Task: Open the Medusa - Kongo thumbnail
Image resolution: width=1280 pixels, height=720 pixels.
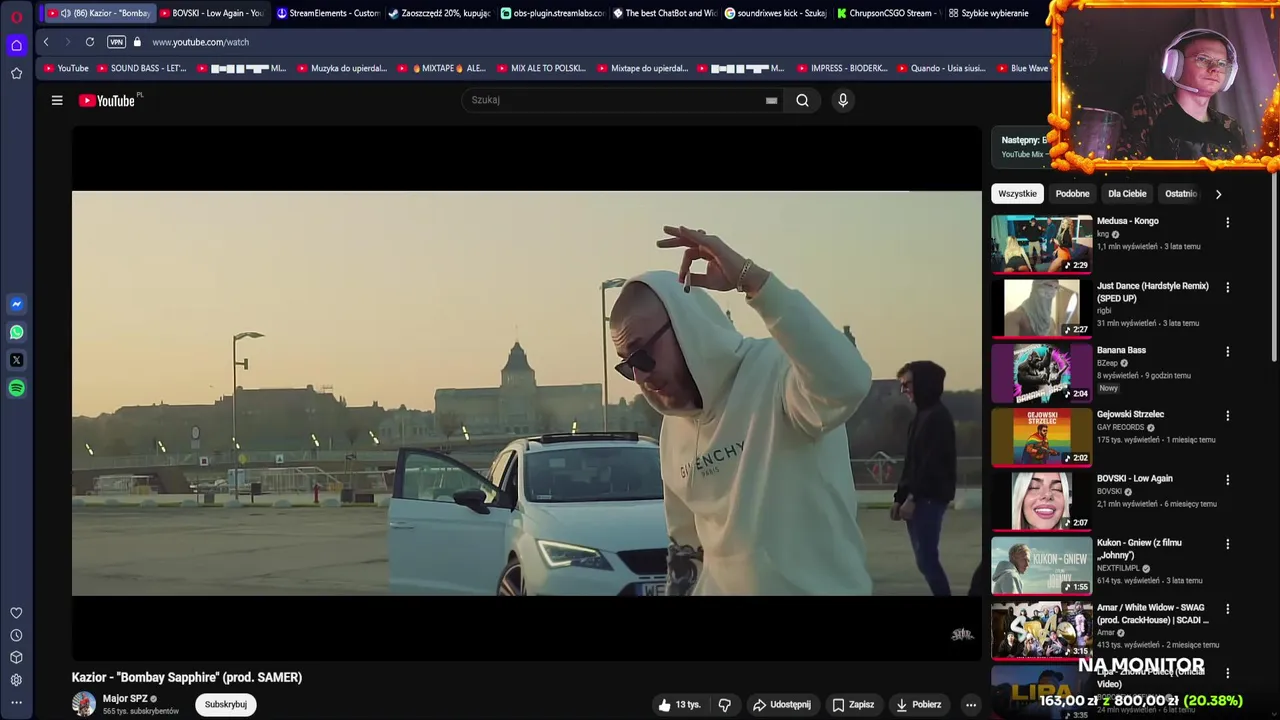Action: 1041,243
